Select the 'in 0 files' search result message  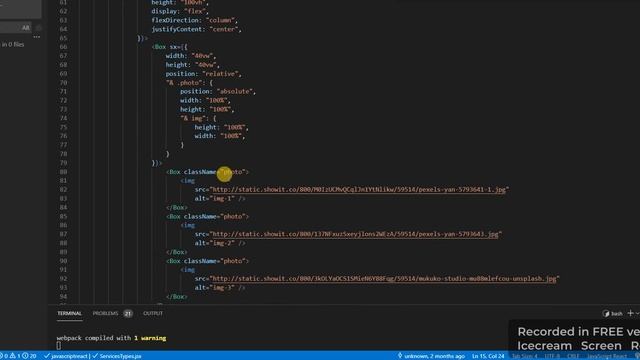(x=12, y=44)
